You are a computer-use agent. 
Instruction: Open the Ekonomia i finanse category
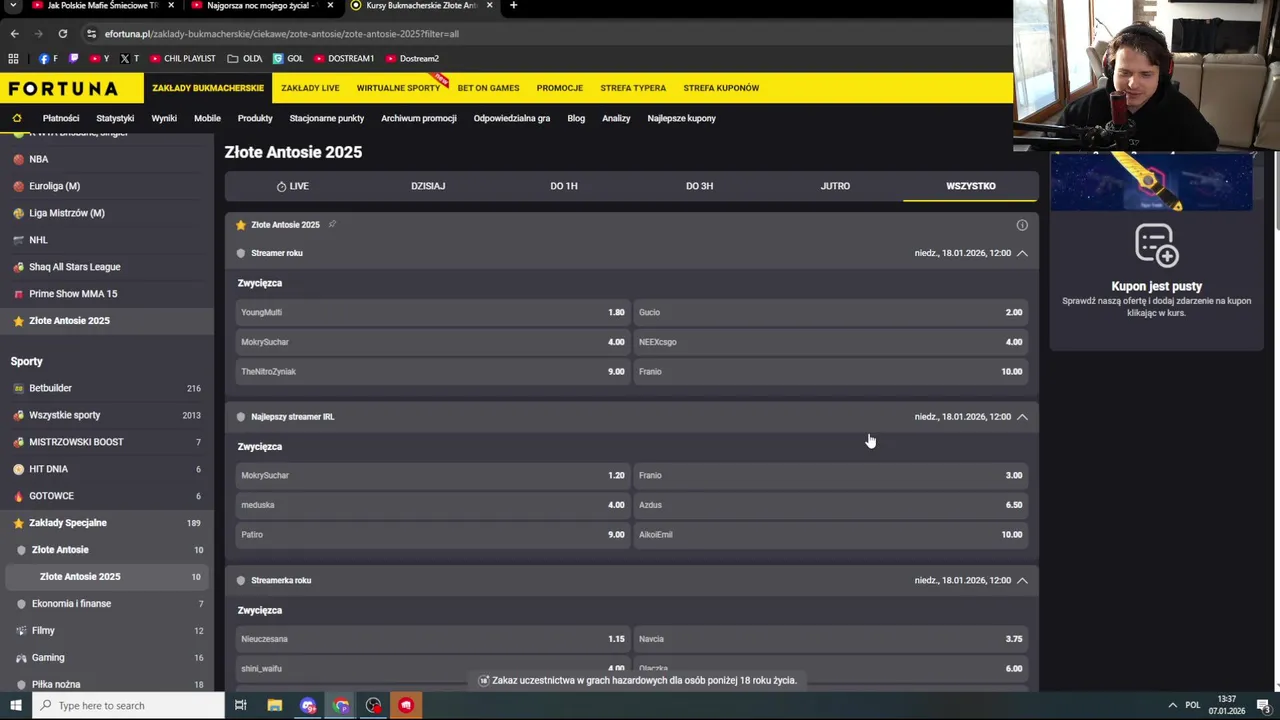pyautogui.click(x=107, y=604)
